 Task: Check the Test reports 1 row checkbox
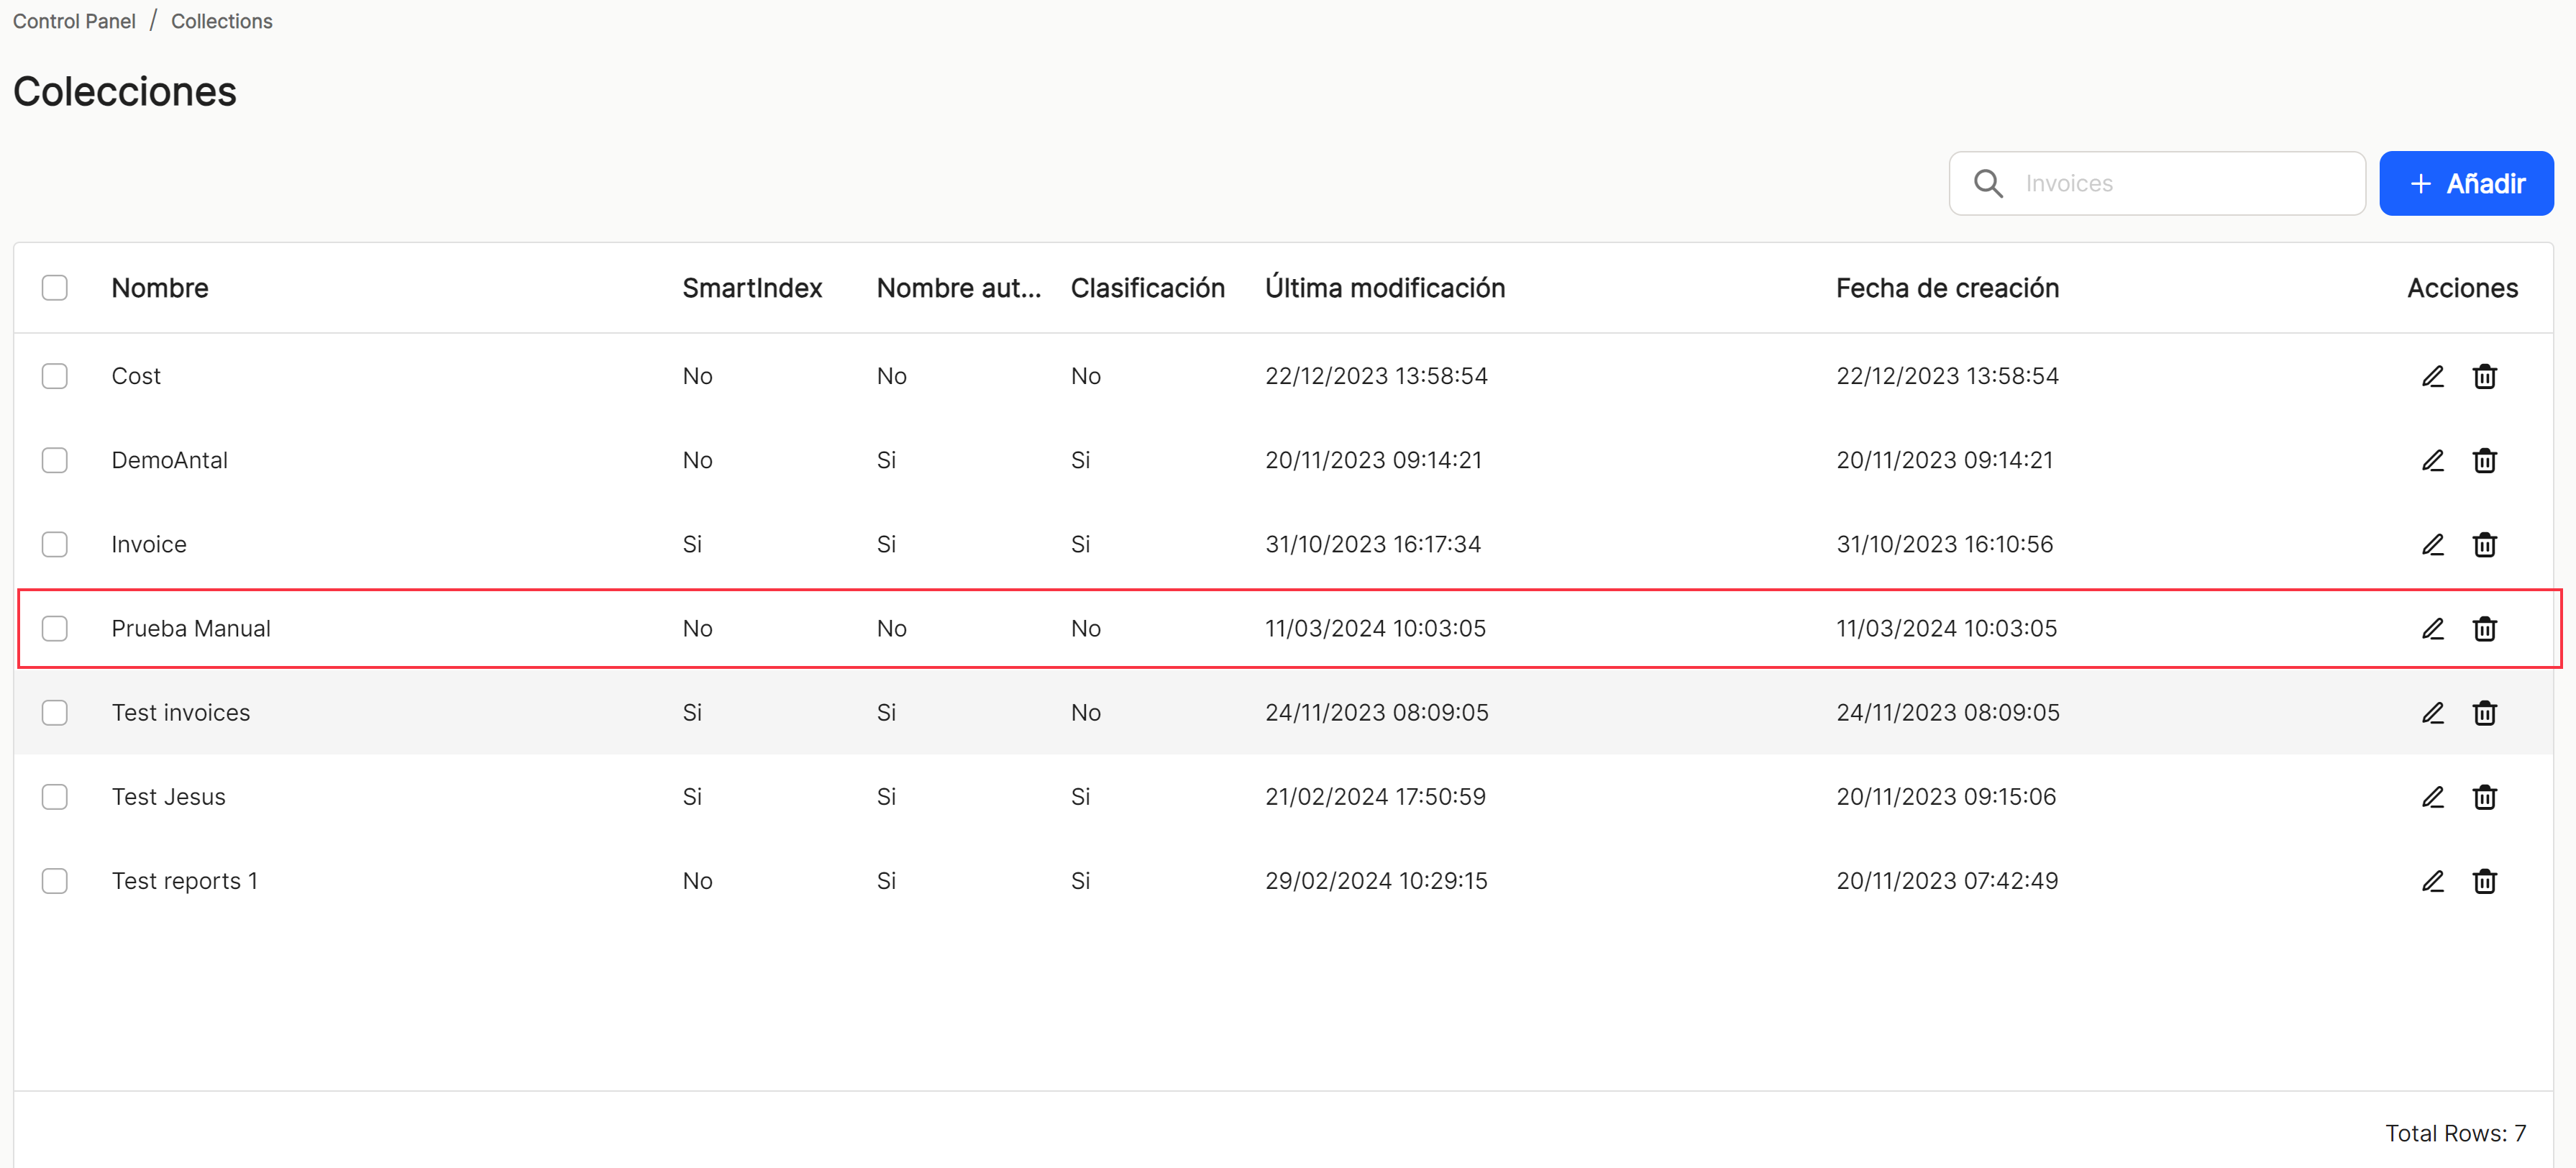[x=55, y=880]
